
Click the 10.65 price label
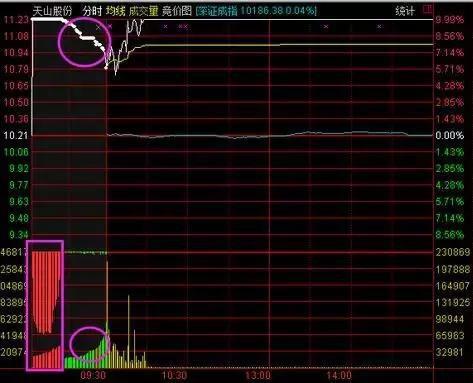click(16, 86)
